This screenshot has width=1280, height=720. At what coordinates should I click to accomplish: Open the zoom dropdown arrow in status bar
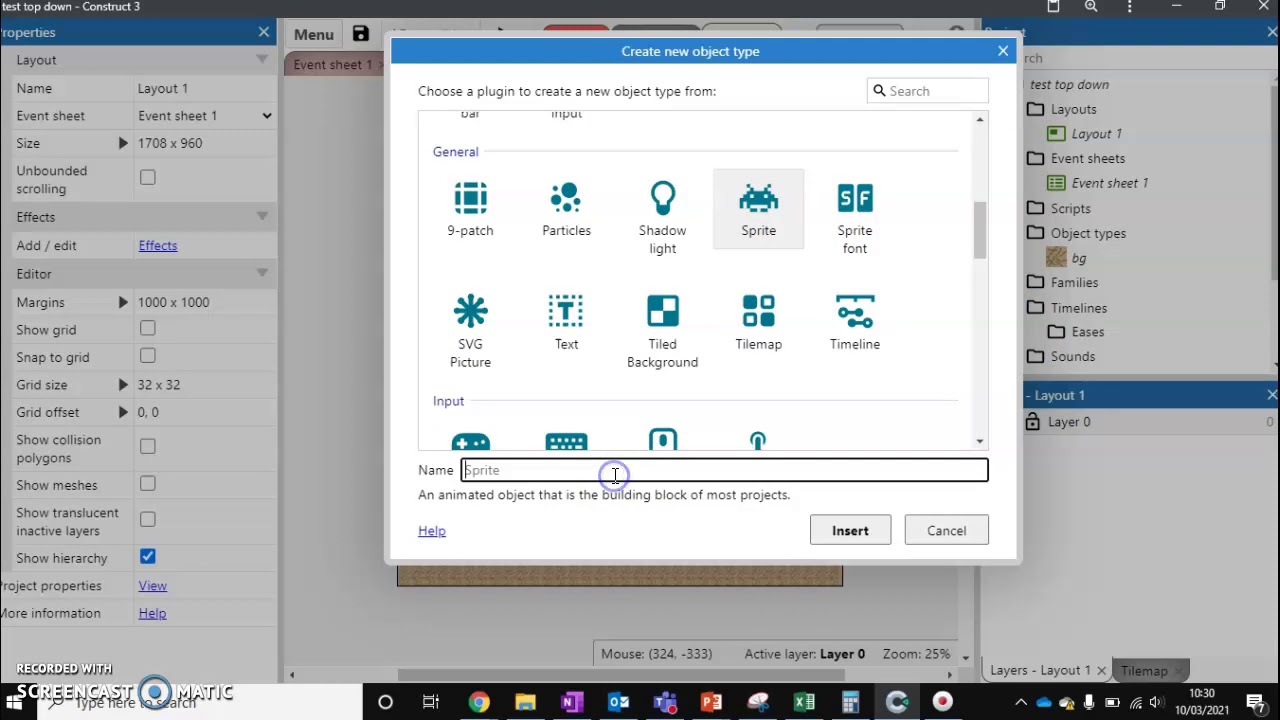pos(965,657)
